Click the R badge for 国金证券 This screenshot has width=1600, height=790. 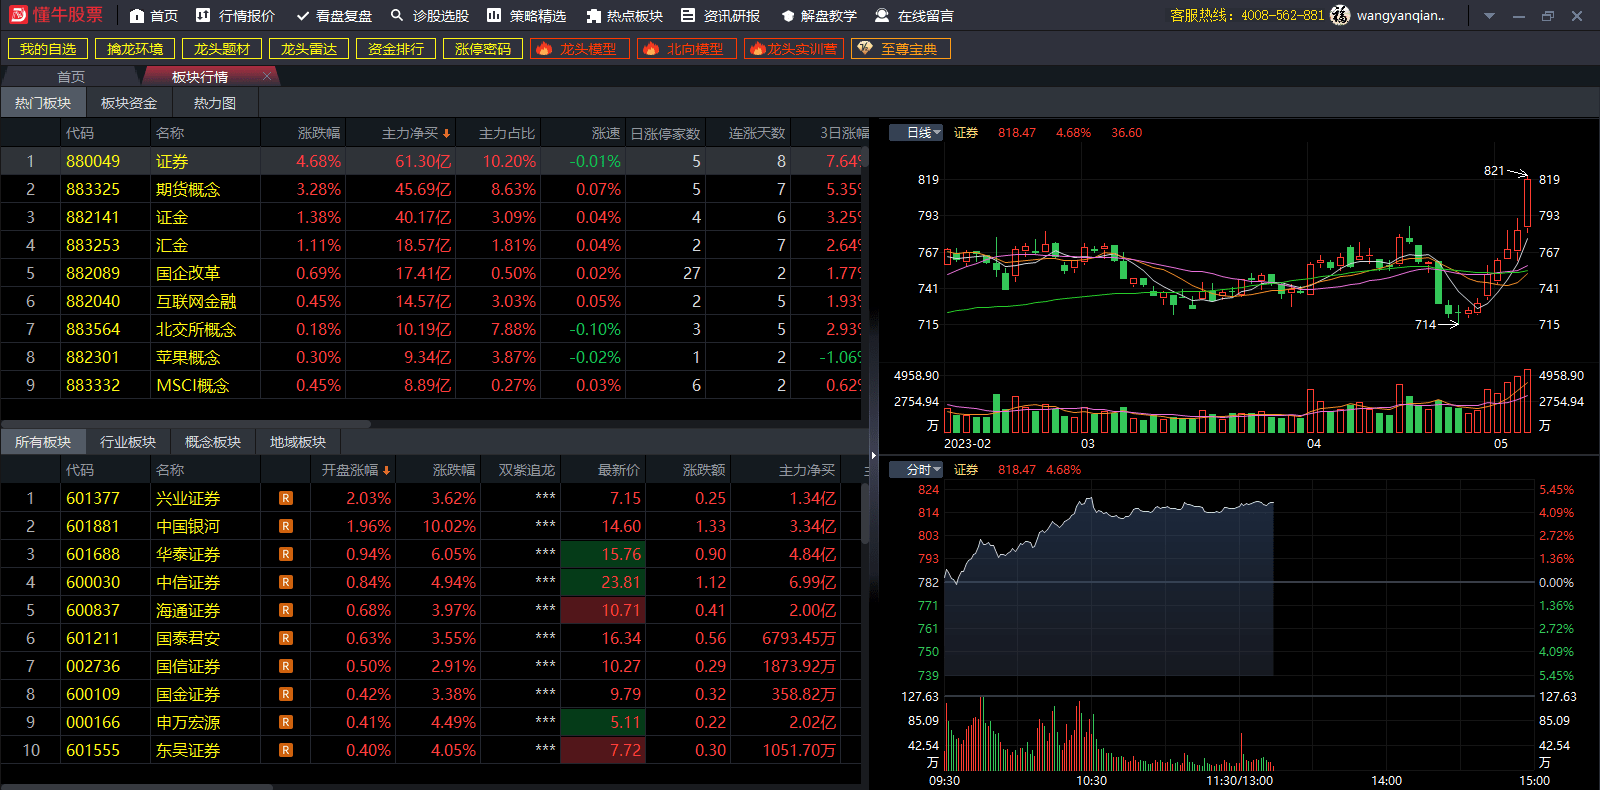click(286, 694)
